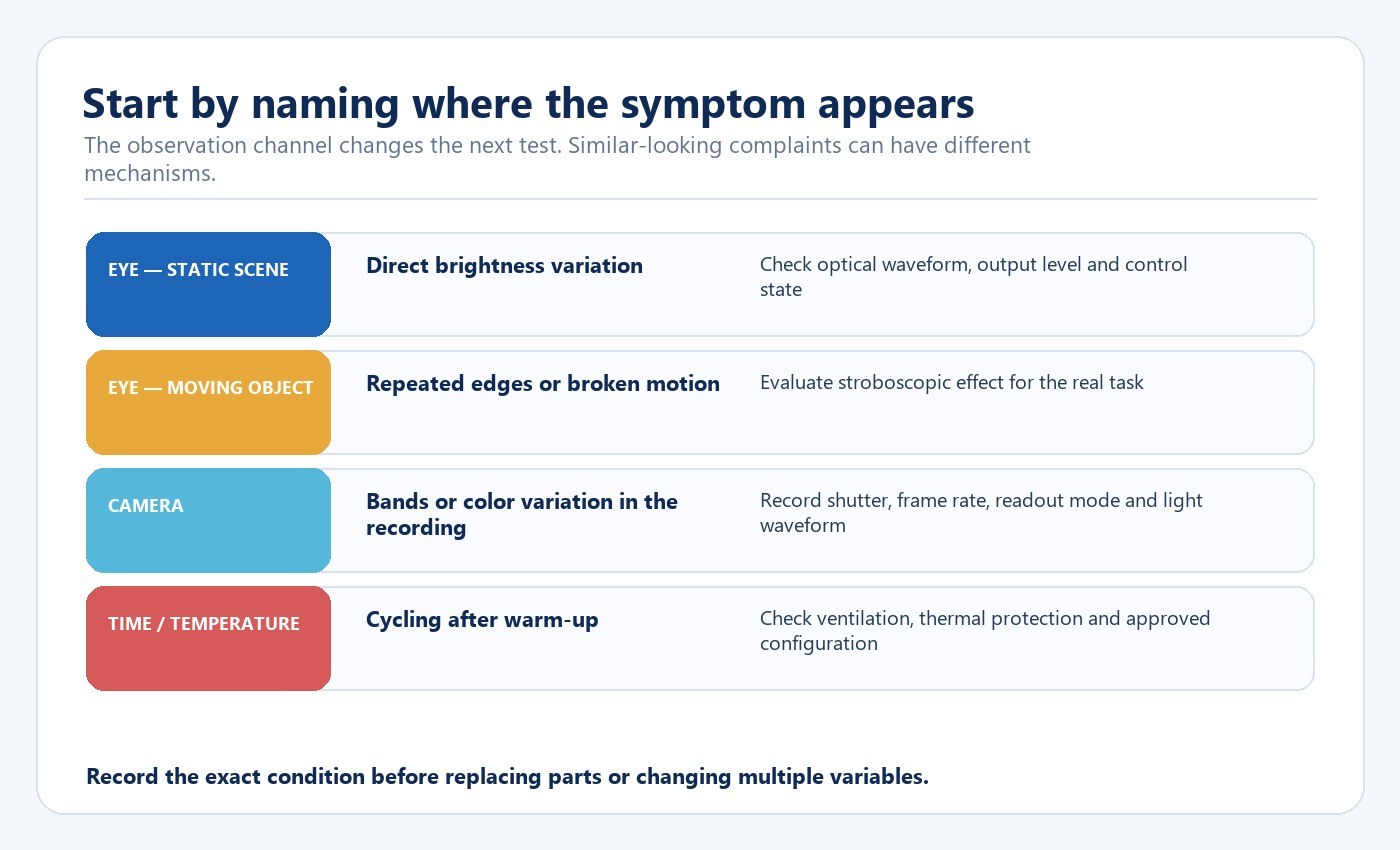Click the light blue CAMERA block
The image size is (1400, 850).
point(208,520)
